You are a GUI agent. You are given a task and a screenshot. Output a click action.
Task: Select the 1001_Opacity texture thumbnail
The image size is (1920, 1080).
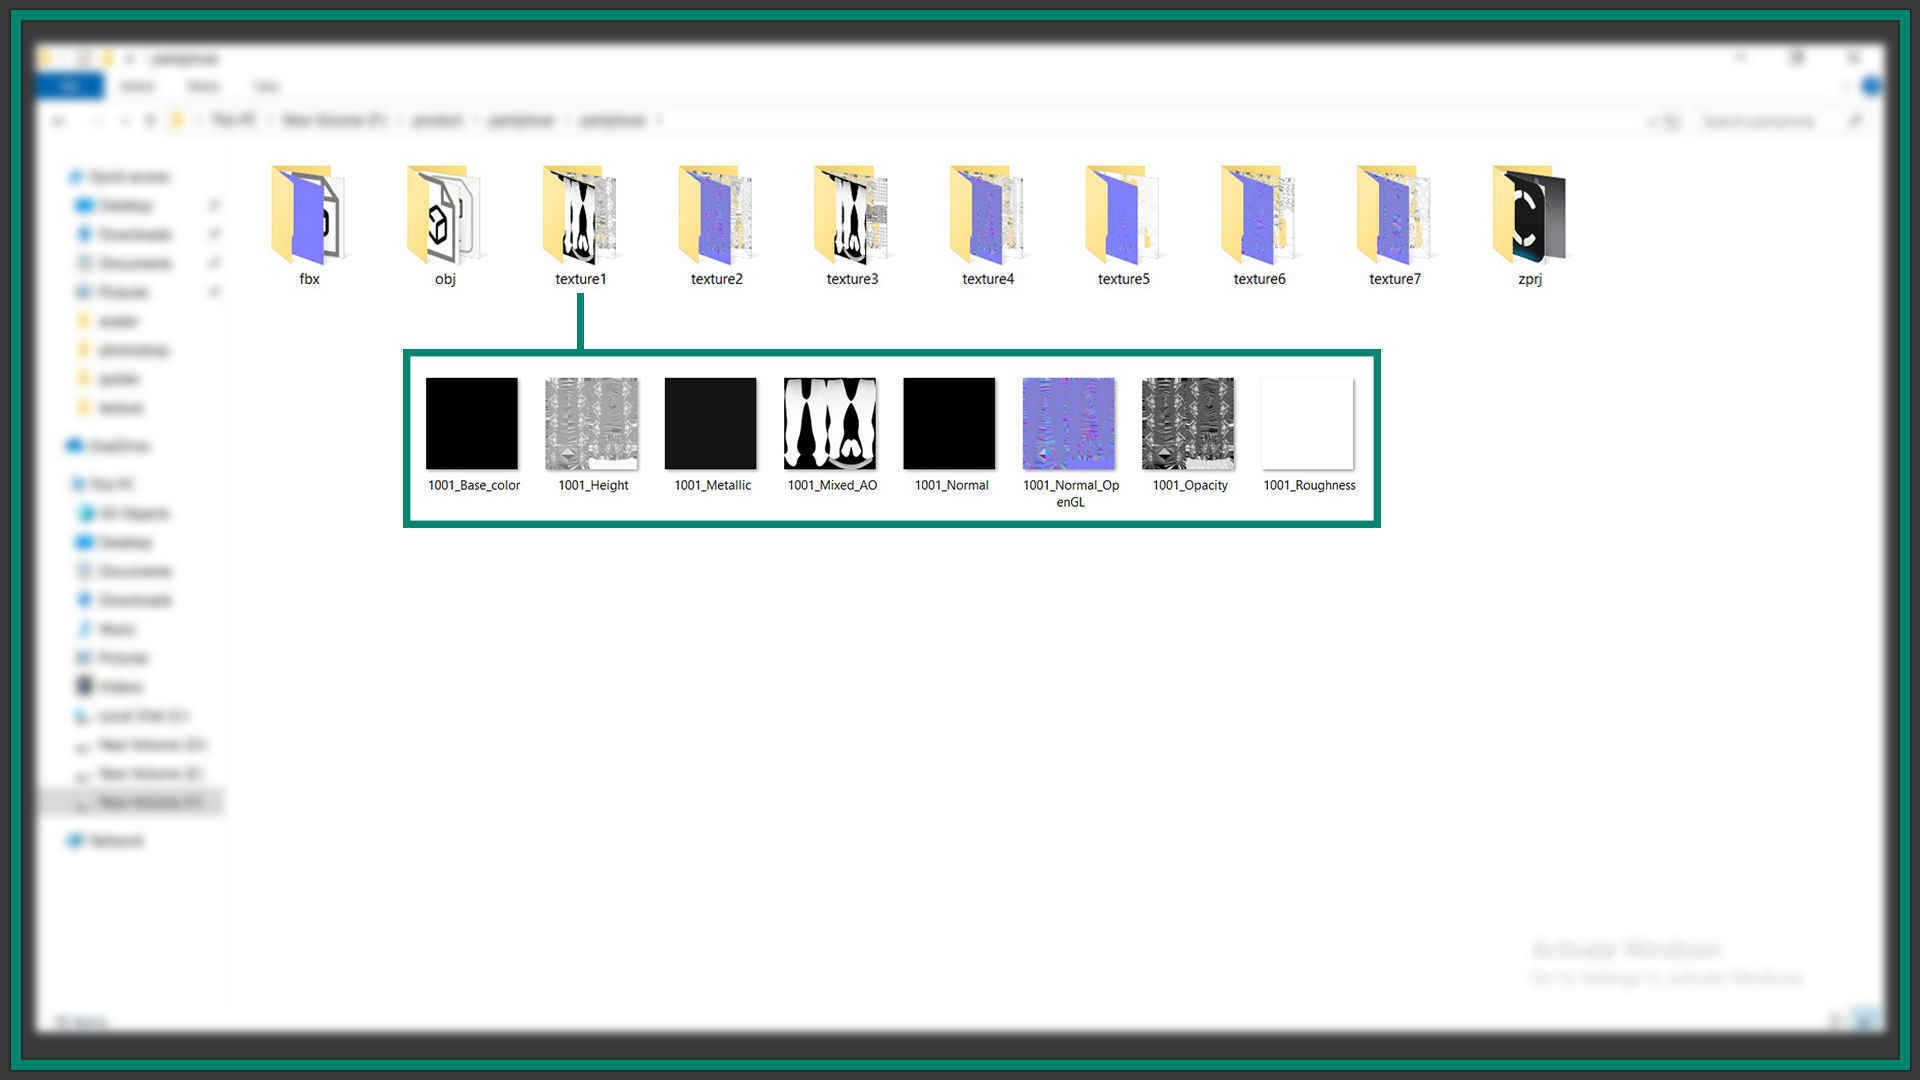1188,424
